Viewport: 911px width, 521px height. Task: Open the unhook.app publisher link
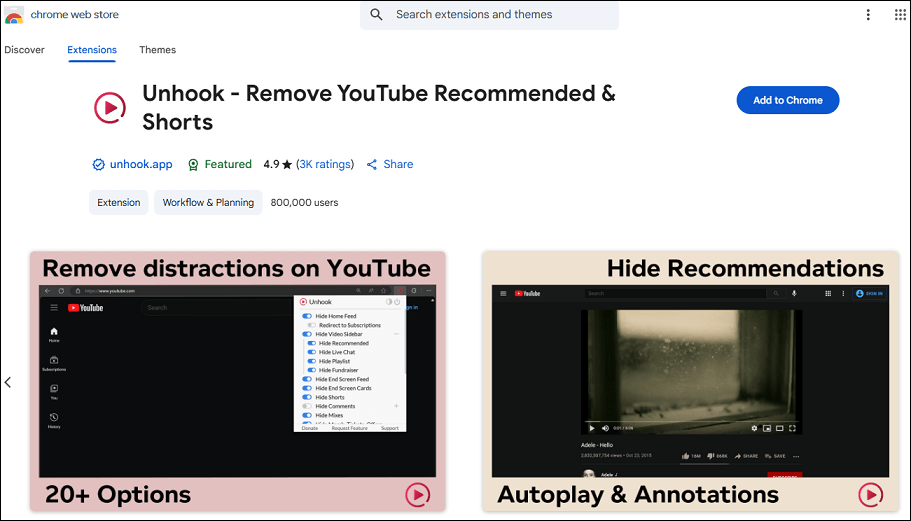(141, 164)
